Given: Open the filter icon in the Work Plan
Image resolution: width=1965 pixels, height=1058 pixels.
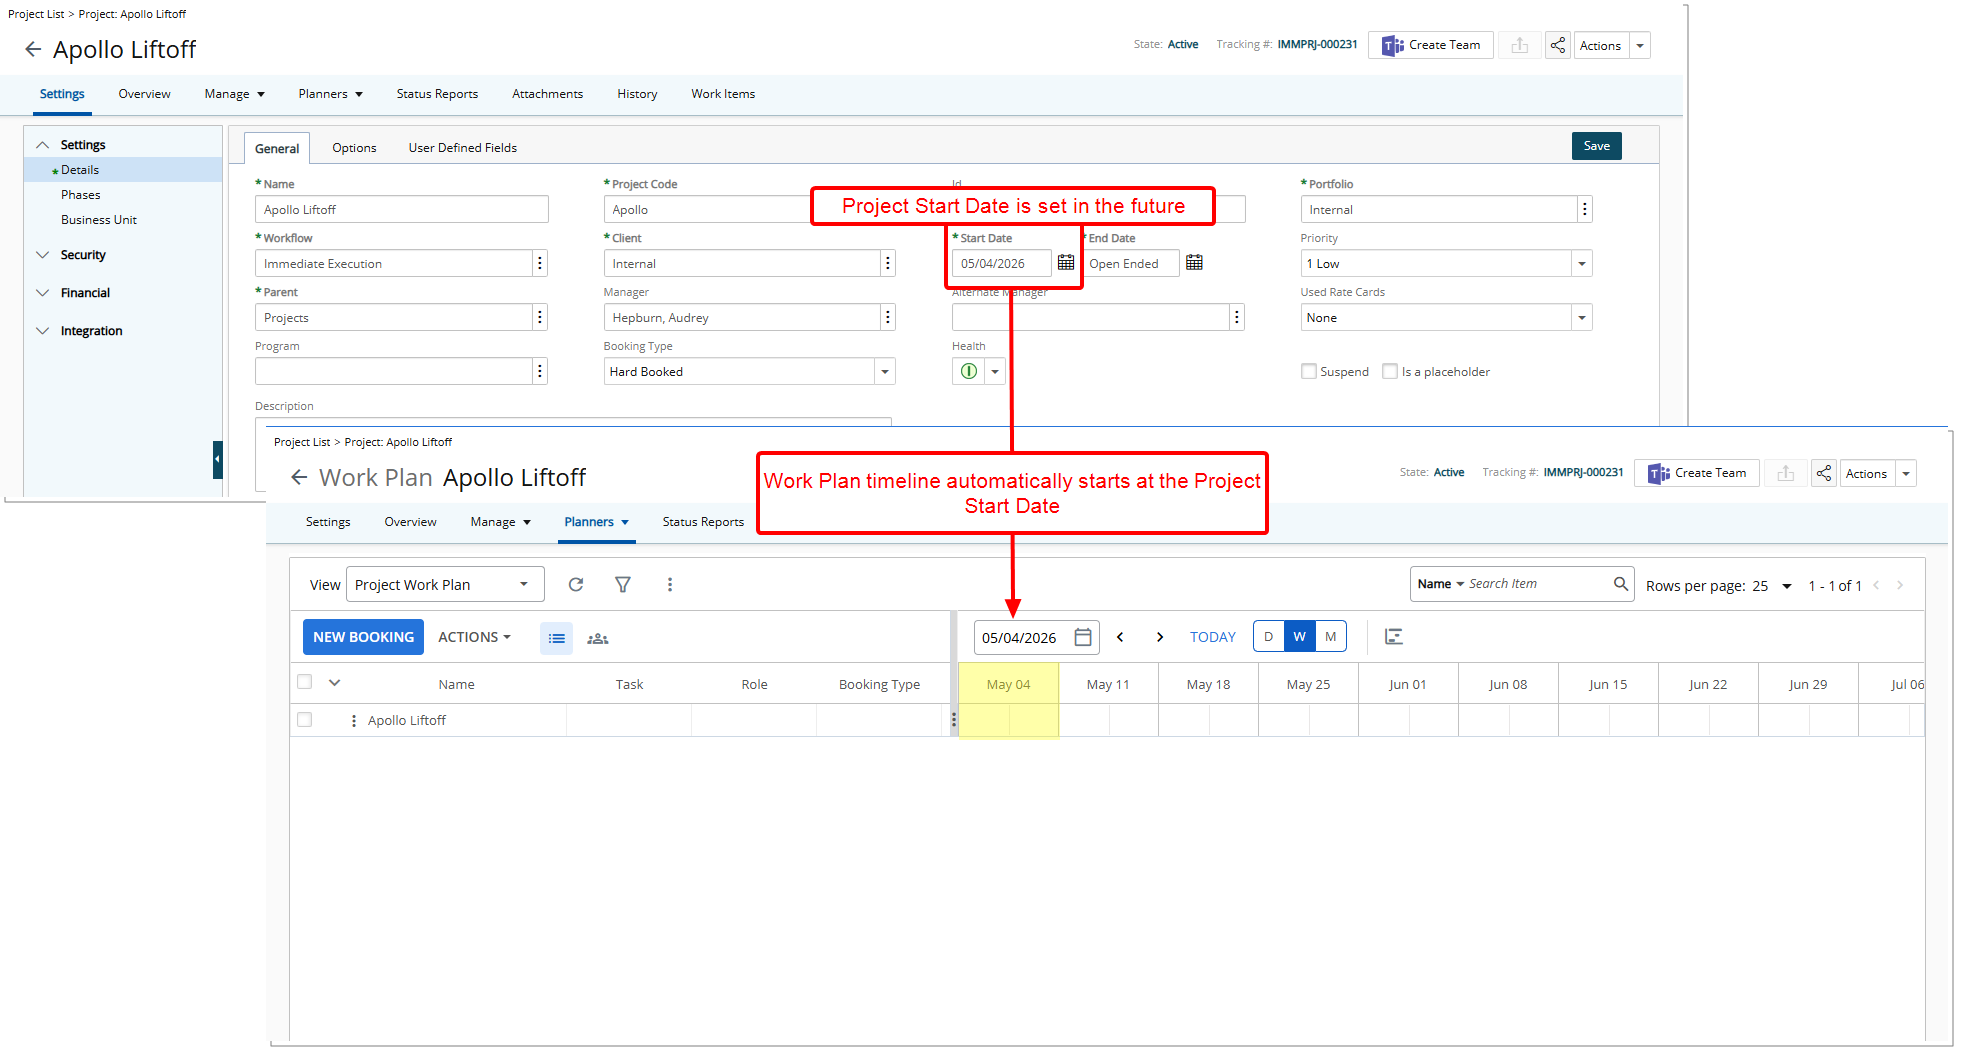Looking at the screenshot, I should pyautogui.click(x=622, y=584).
